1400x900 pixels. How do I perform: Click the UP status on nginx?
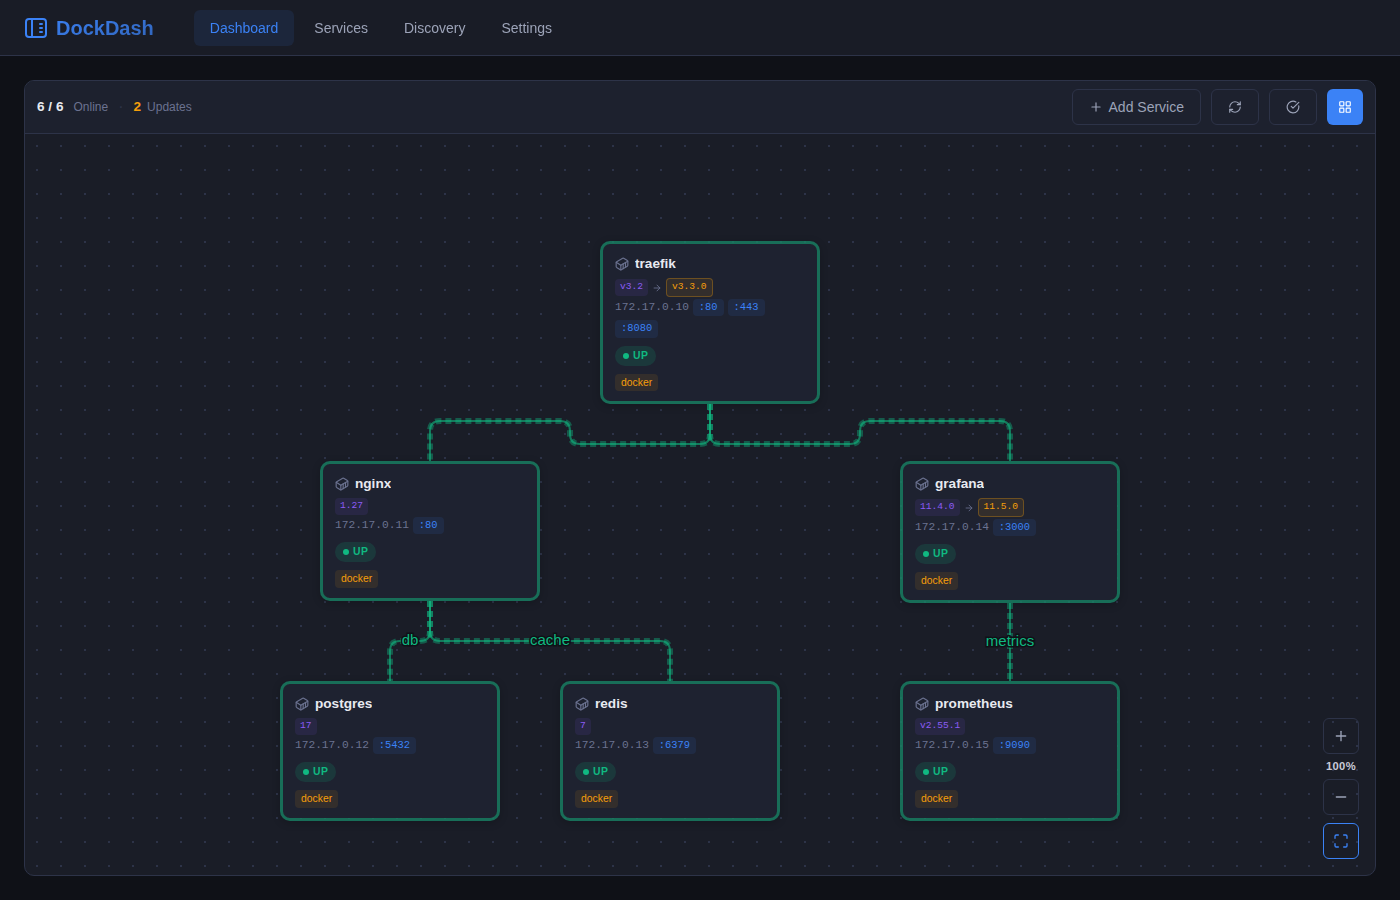tap(355, 552)
